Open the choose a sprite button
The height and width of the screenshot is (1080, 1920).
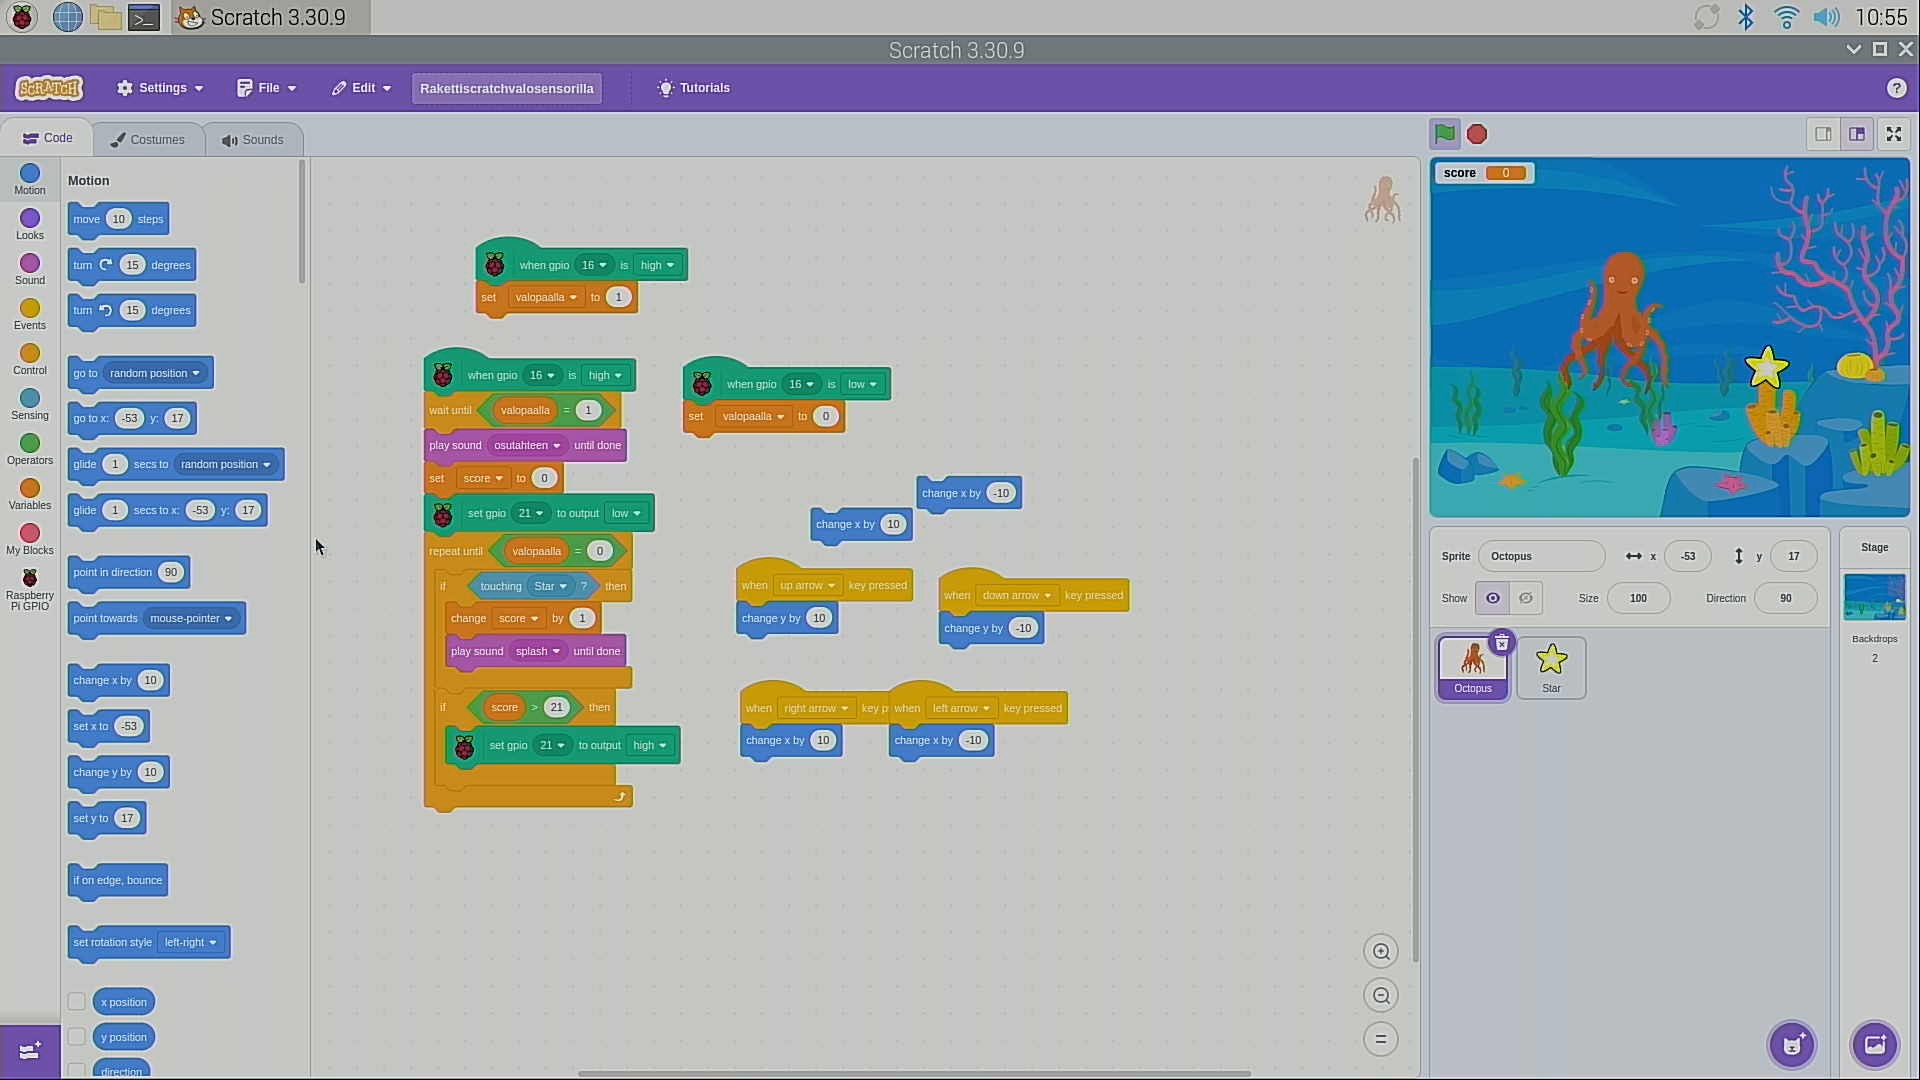pos(1792,1046)
